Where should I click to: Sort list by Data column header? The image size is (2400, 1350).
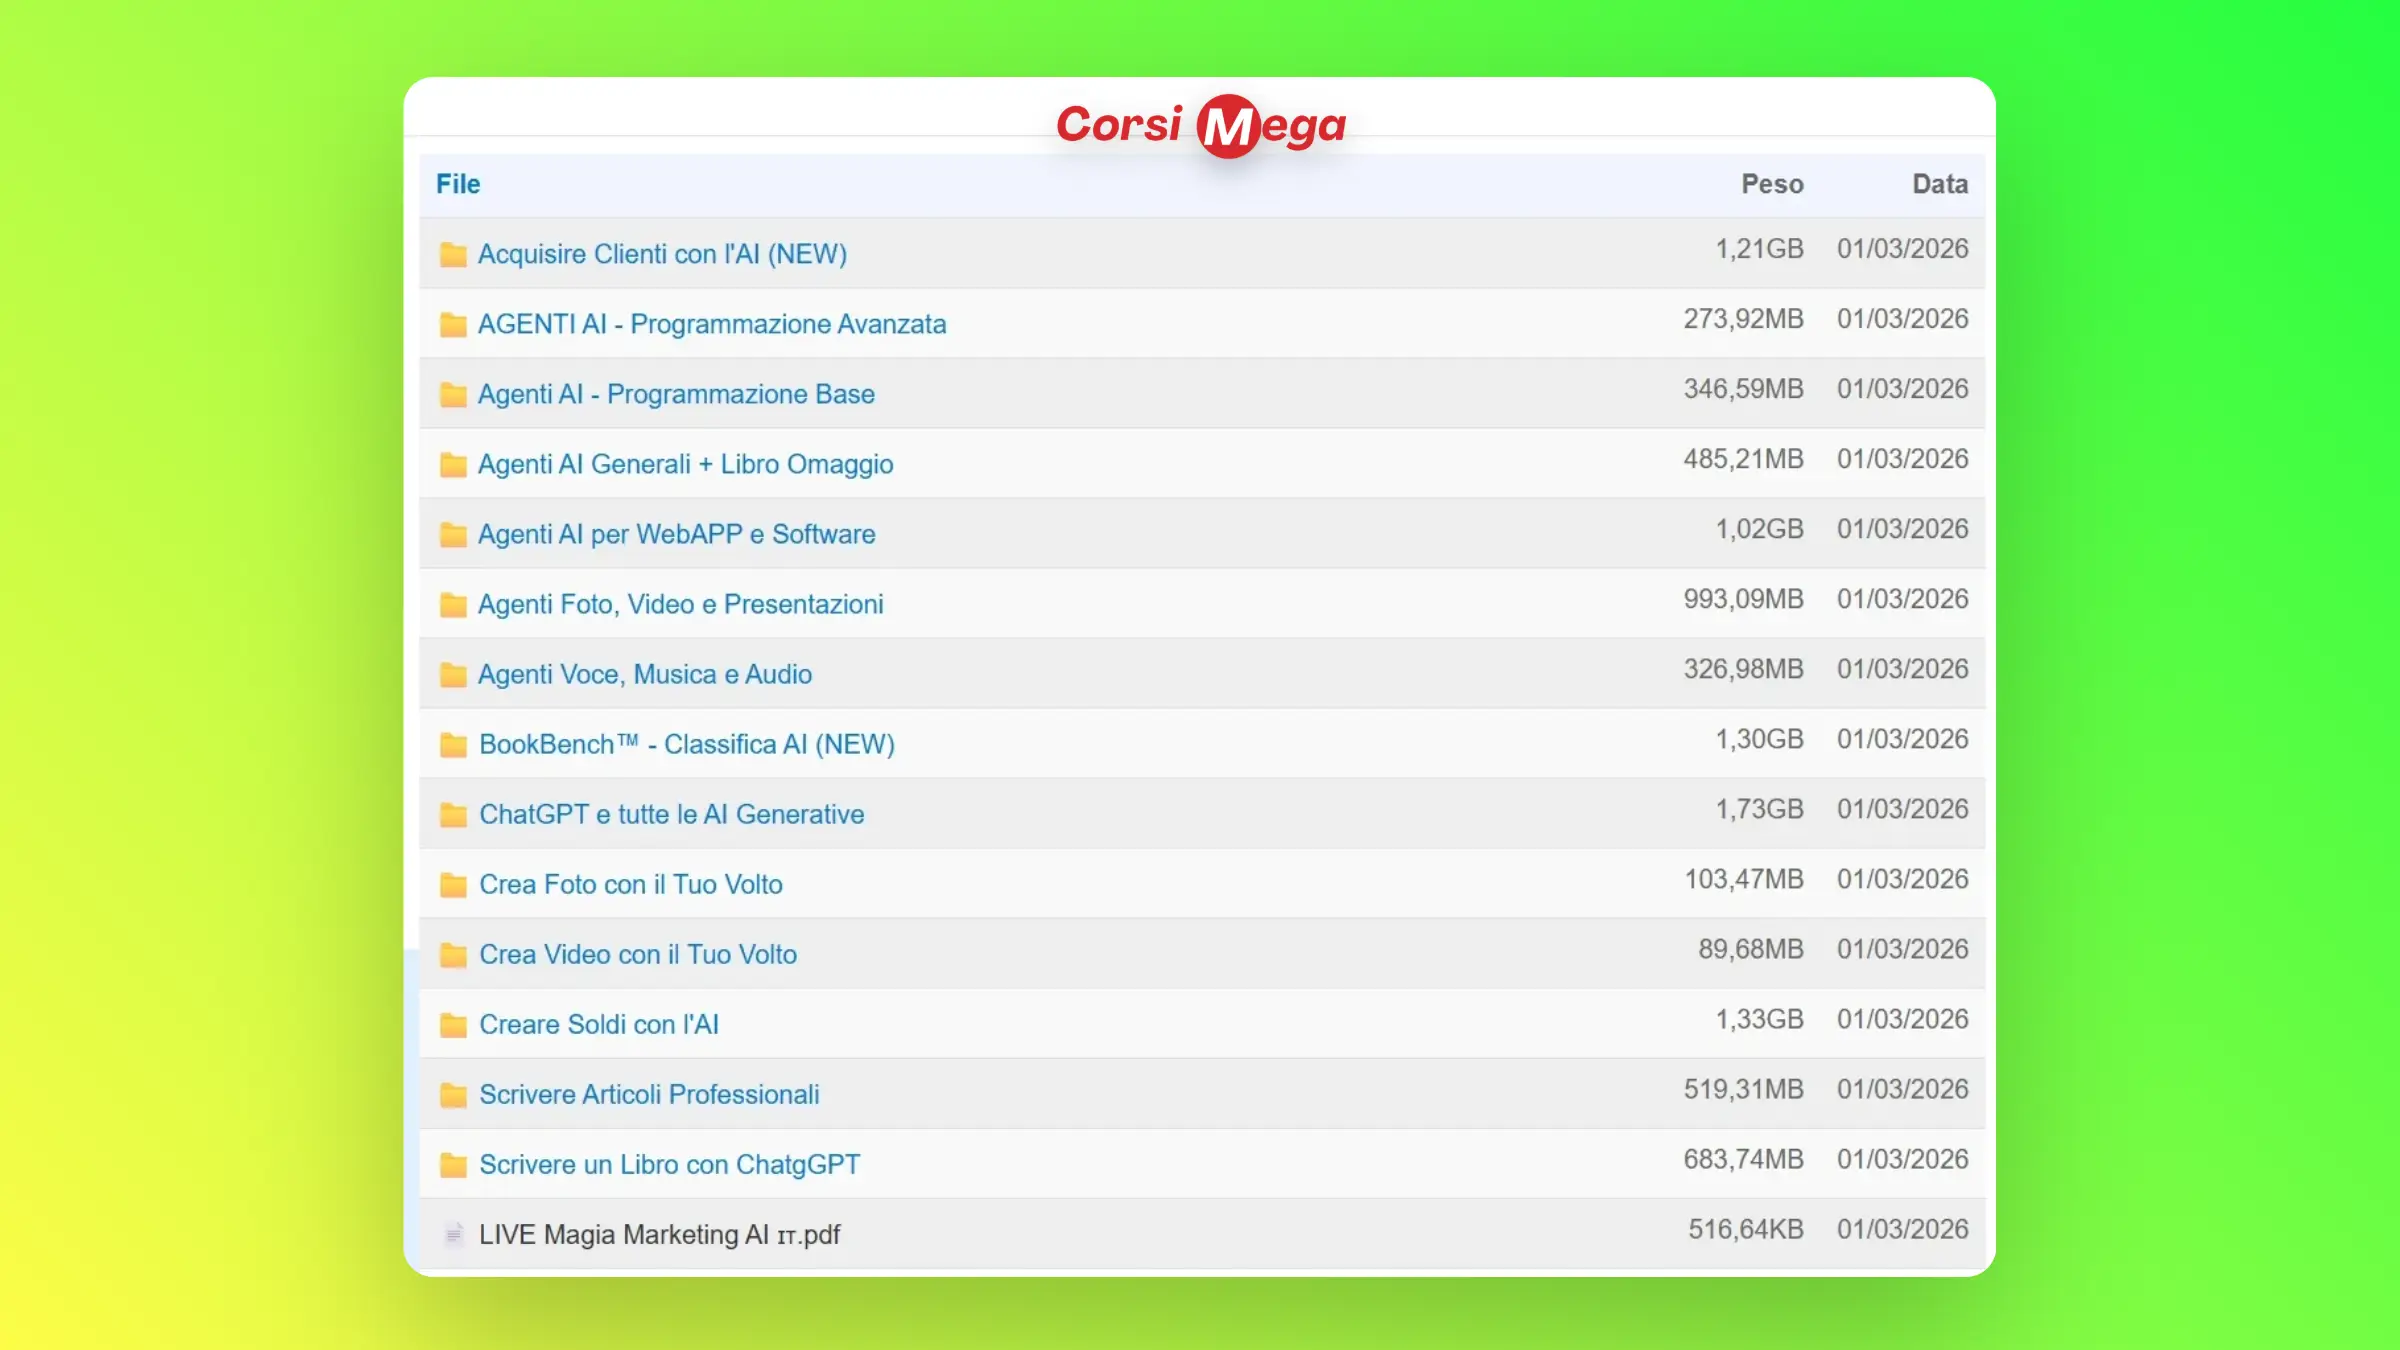click(x=1939, y=184)
